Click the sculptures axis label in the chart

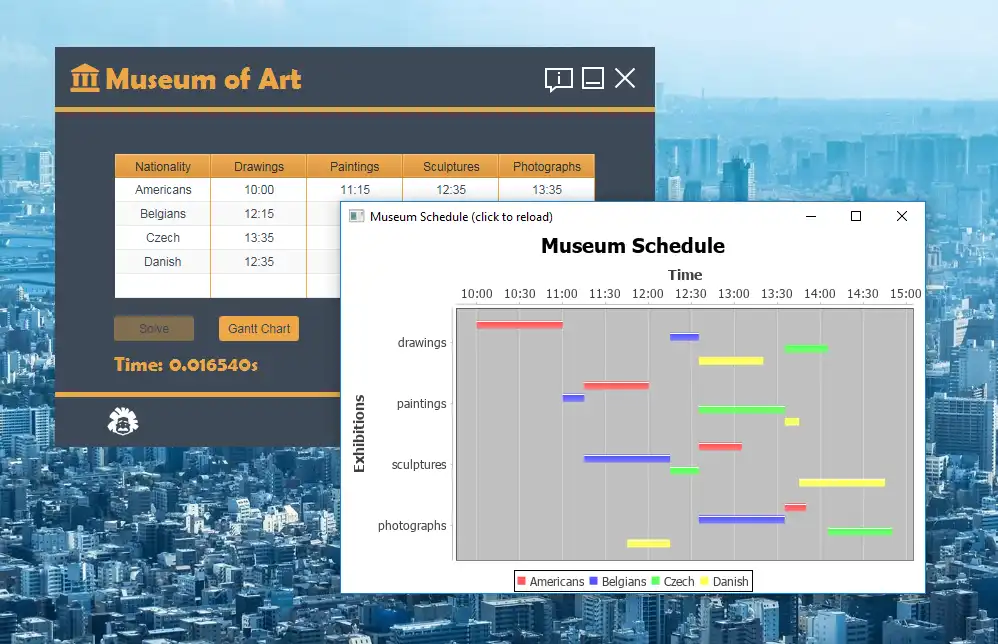point(419,465)
